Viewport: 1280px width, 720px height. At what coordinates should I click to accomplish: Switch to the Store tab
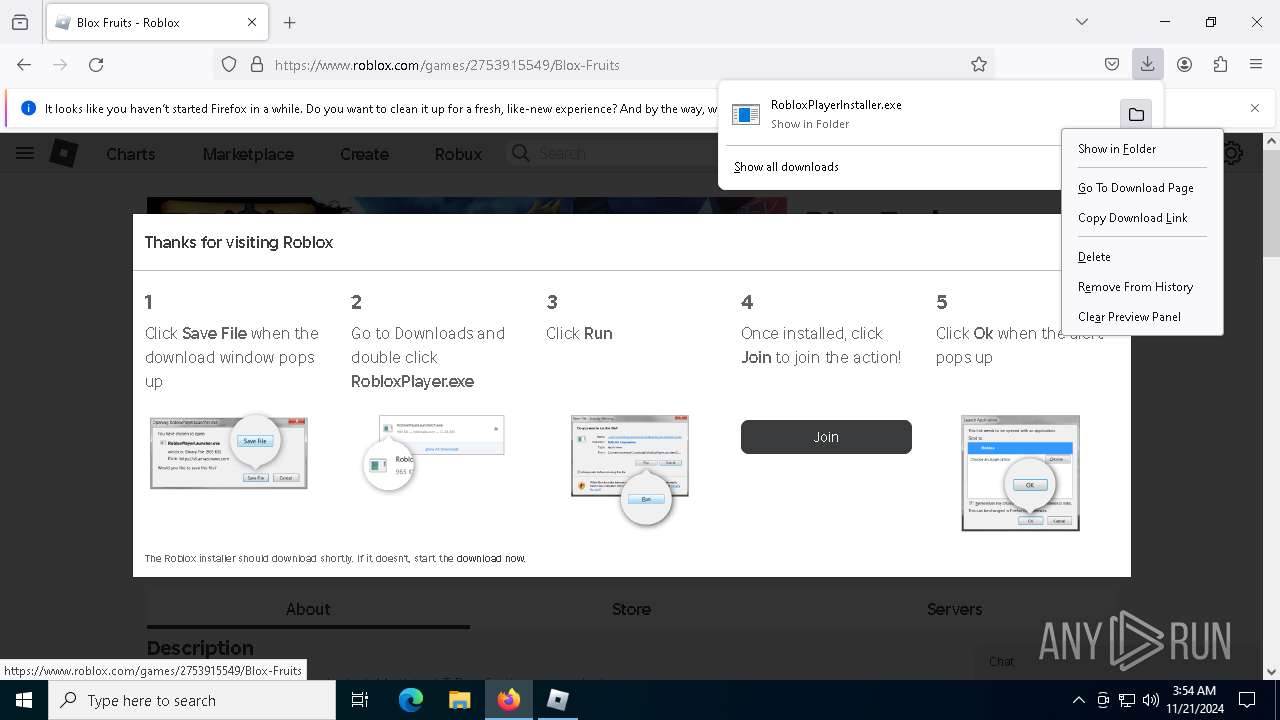tap(631, 609)
